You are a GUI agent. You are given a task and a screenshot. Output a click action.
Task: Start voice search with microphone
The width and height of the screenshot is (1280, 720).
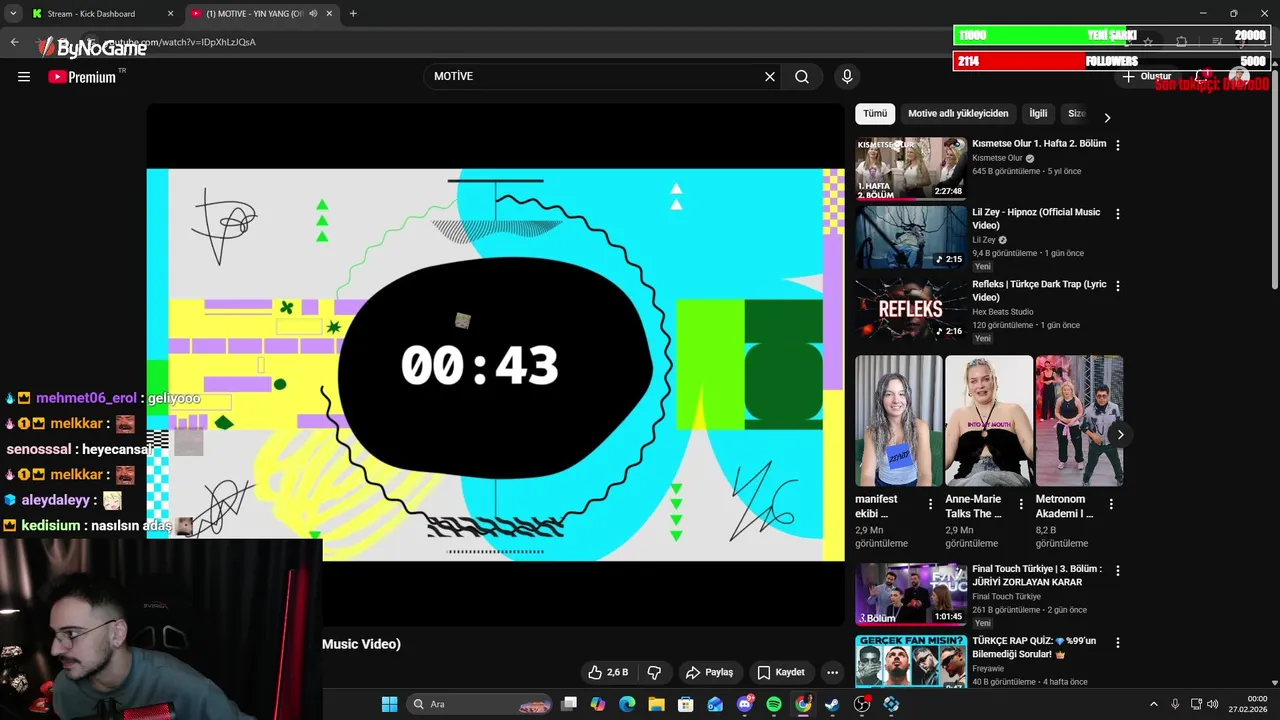tap(847, 77)
